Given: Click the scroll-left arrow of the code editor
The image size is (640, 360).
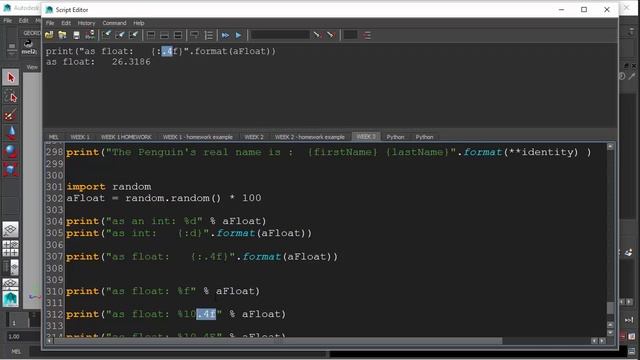Looking at the screenshot, I should (x=49, y=340).
